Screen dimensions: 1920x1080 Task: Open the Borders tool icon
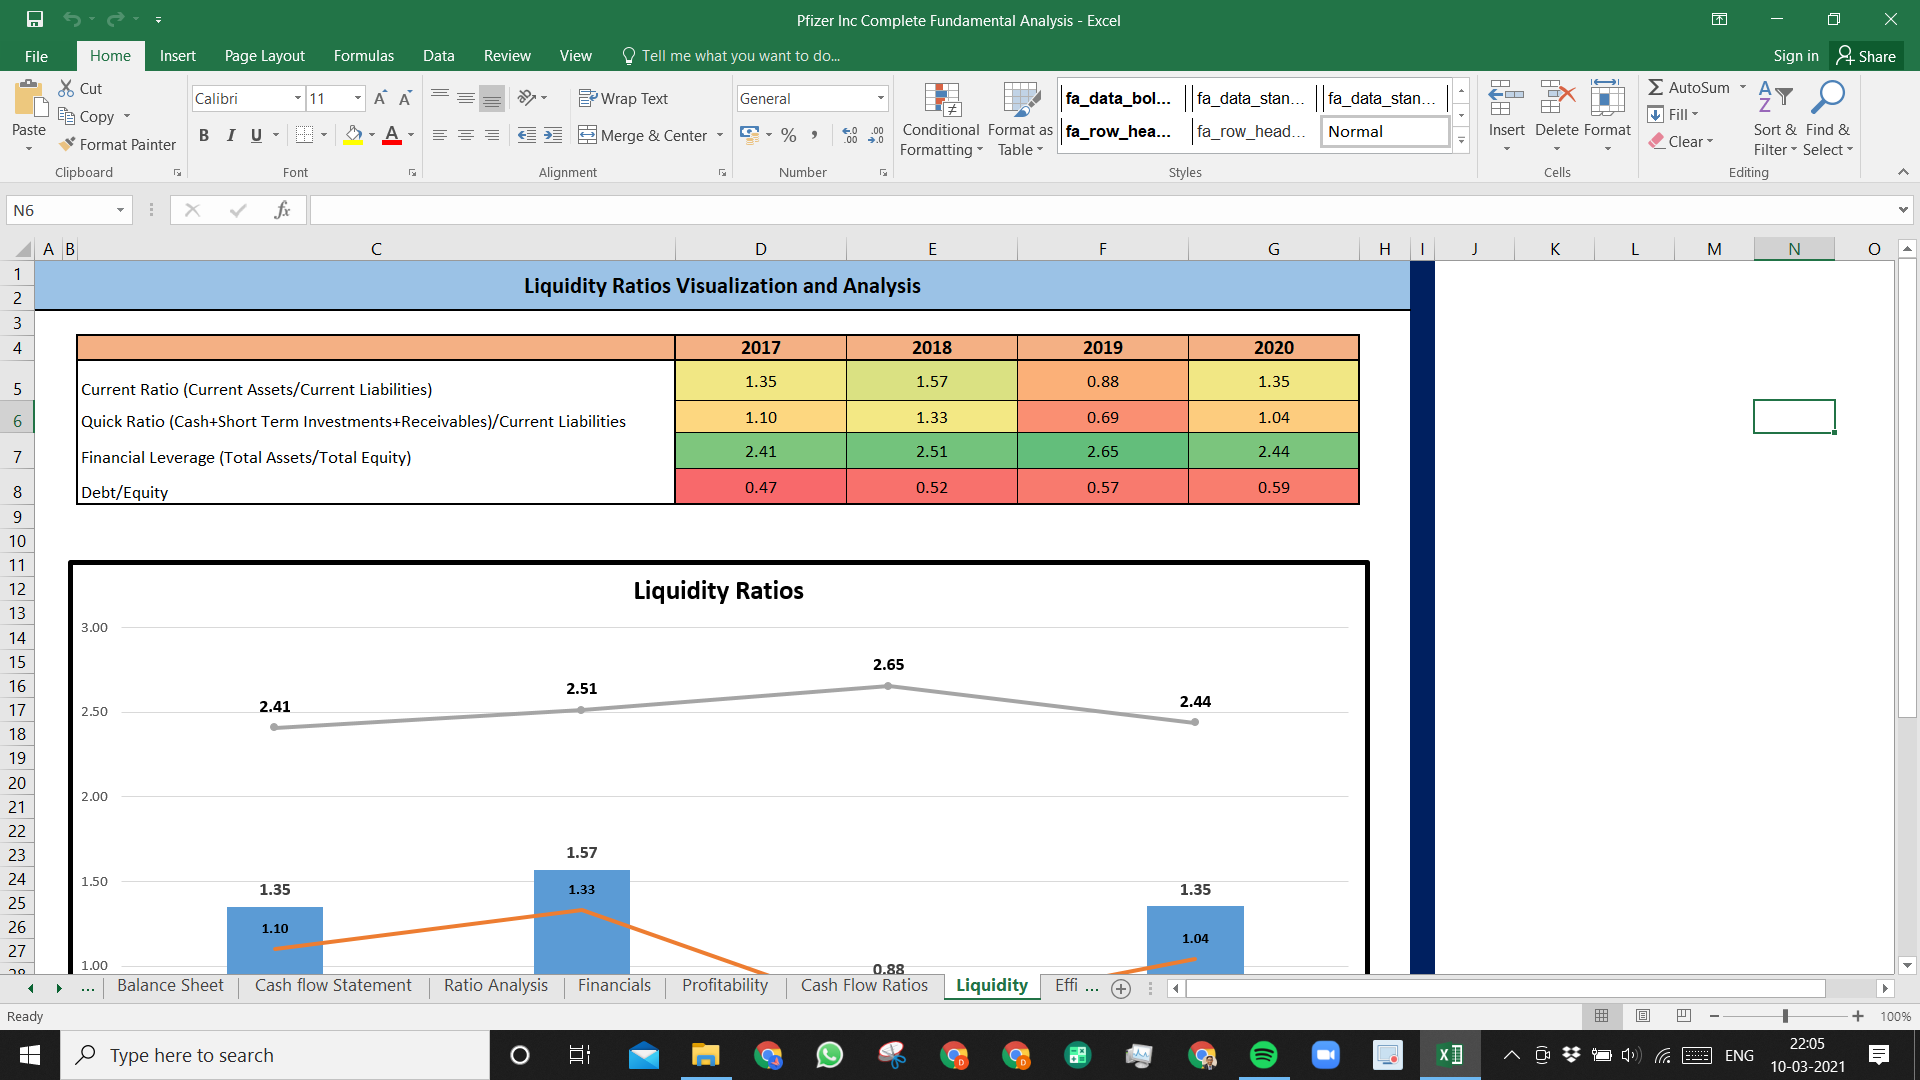point(305,135)
